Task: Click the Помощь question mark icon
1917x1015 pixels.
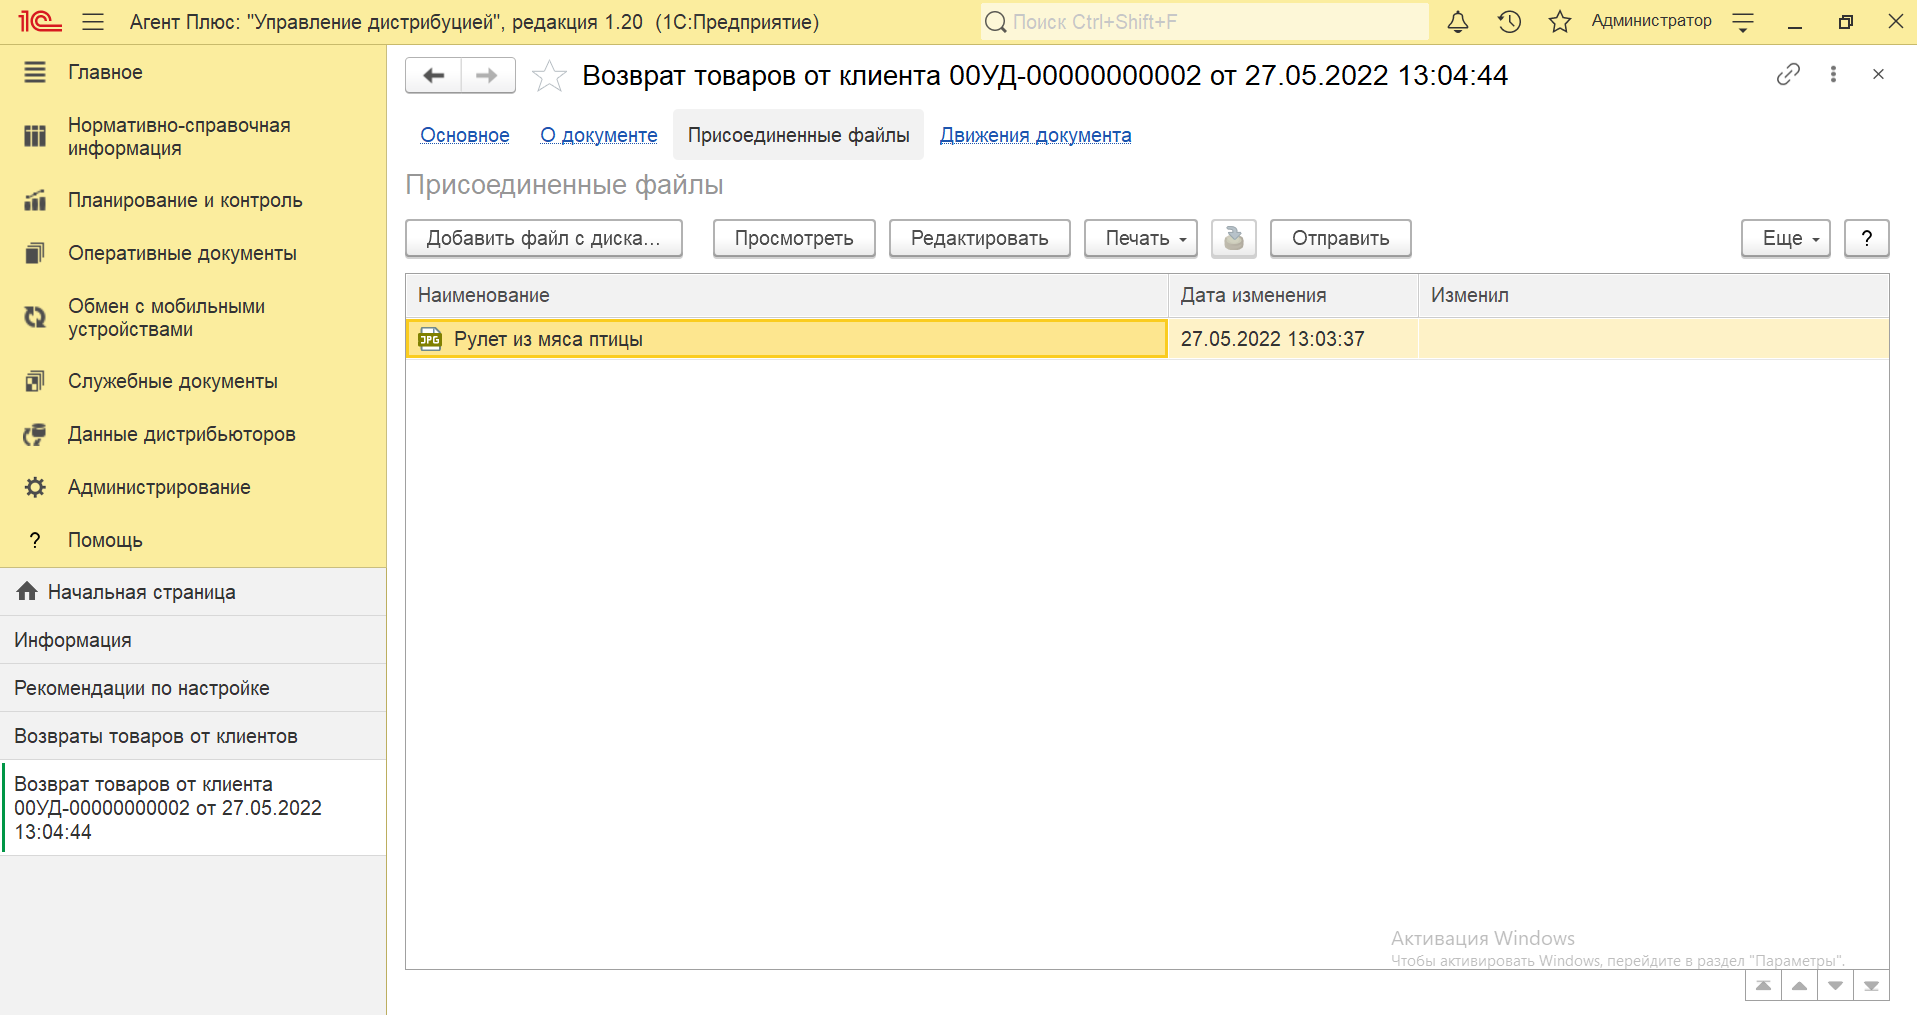Action: tap(35, 540)
